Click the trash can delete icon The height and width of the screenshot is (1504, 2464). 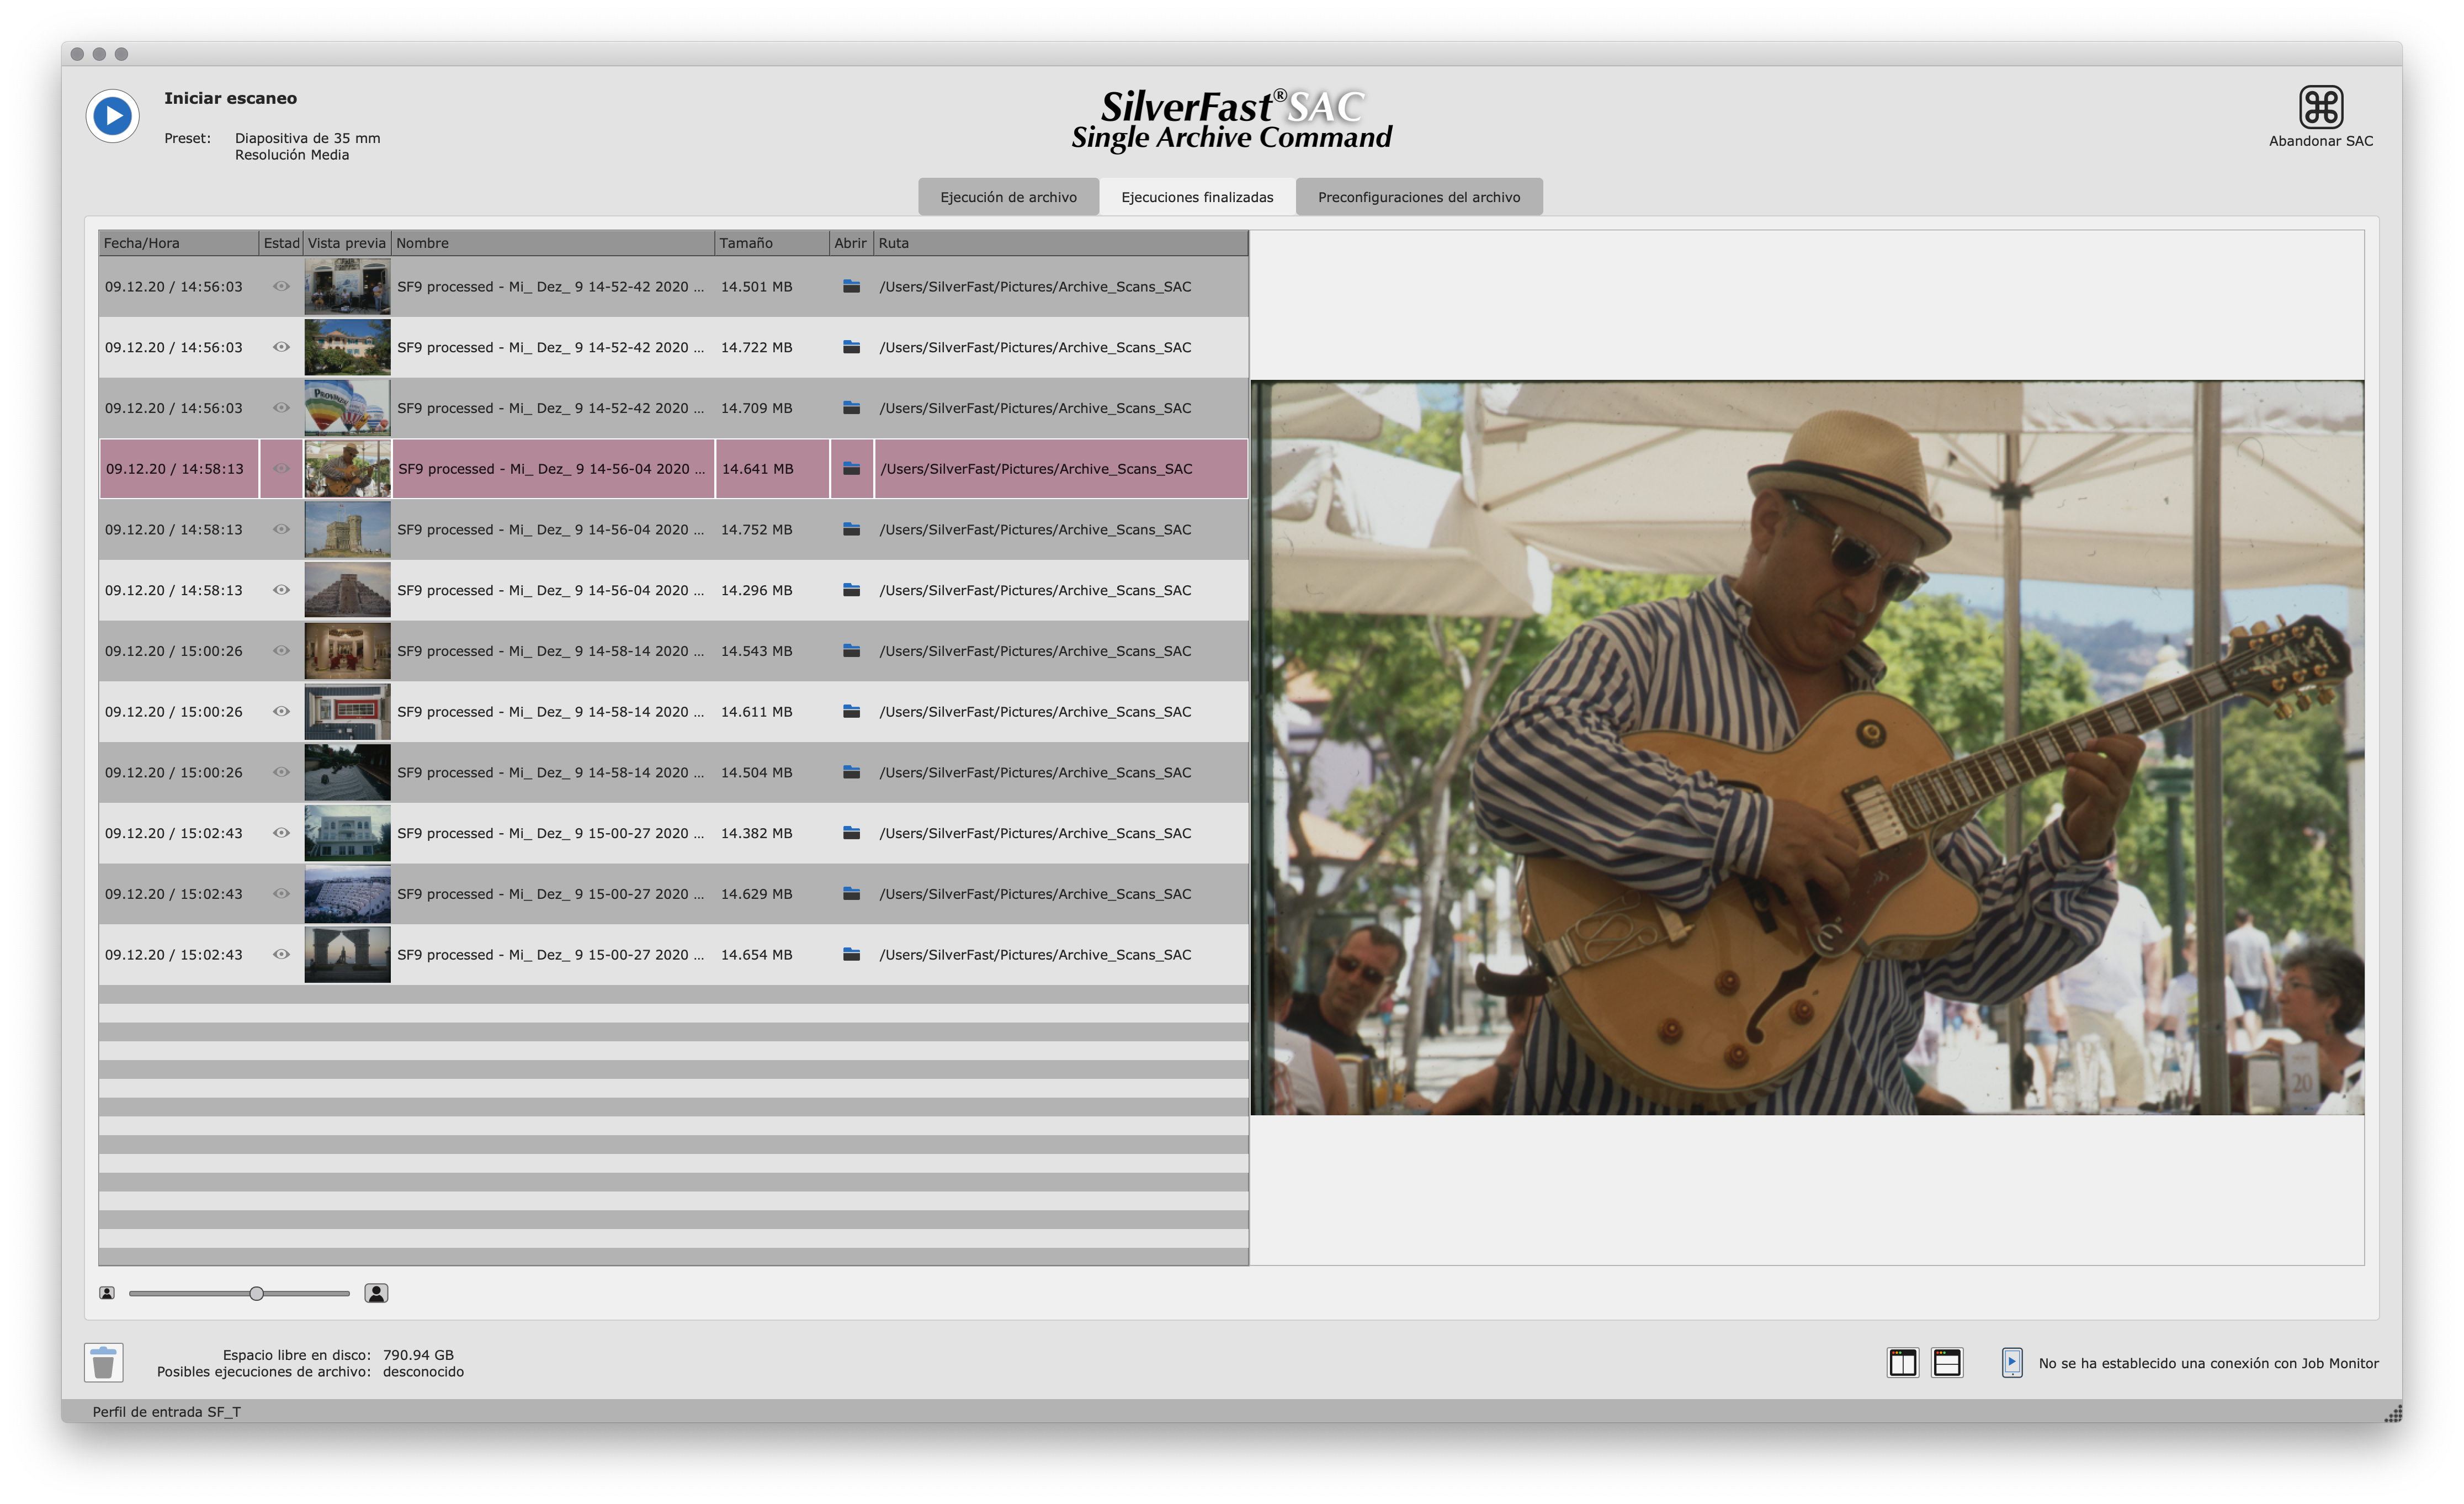tap(103, 1362)
